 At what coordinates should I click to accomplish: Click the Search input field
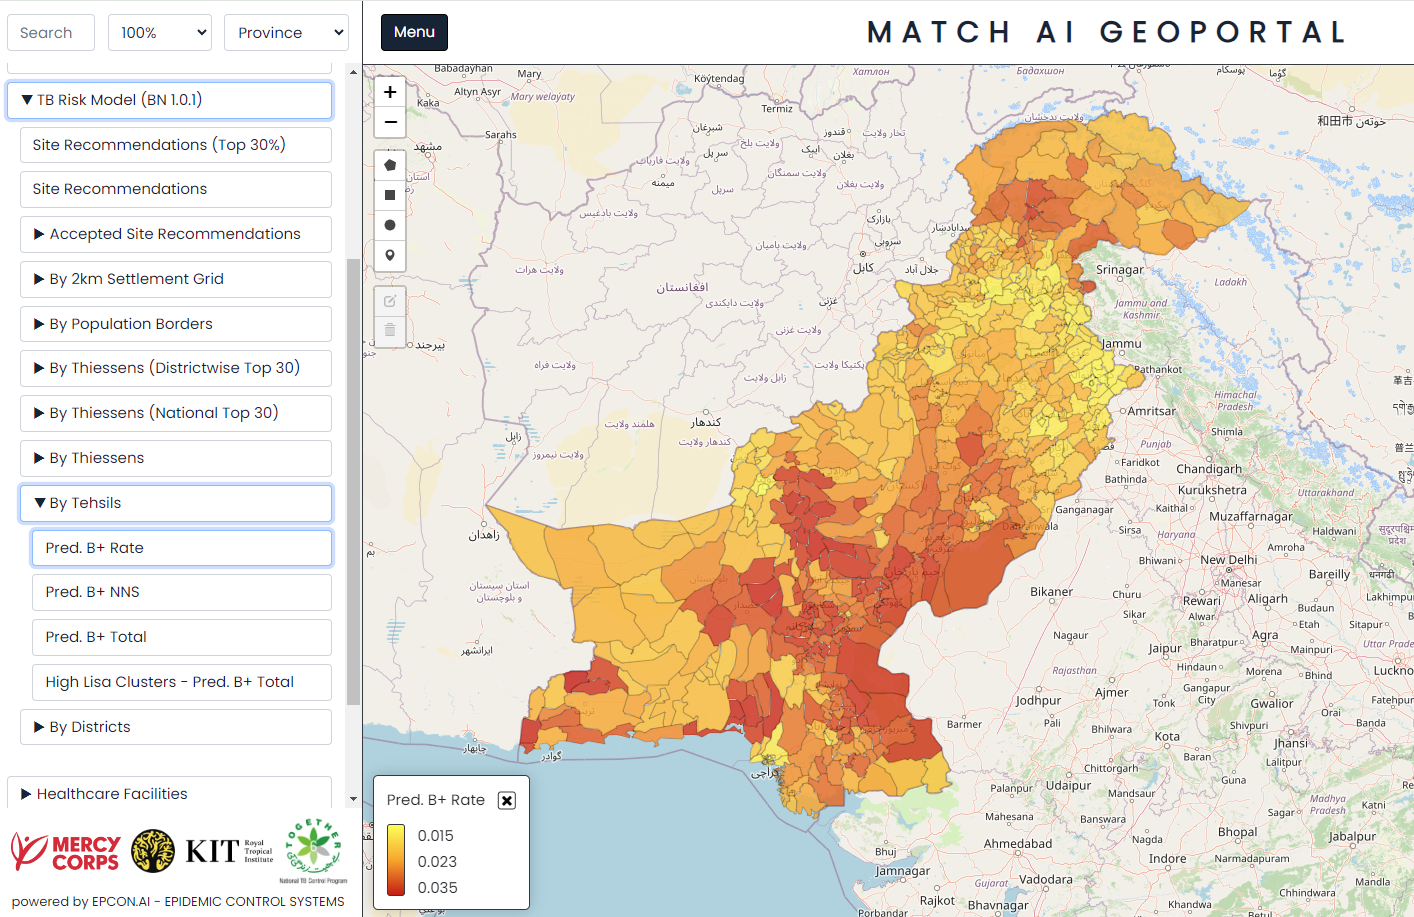(51, 32)
